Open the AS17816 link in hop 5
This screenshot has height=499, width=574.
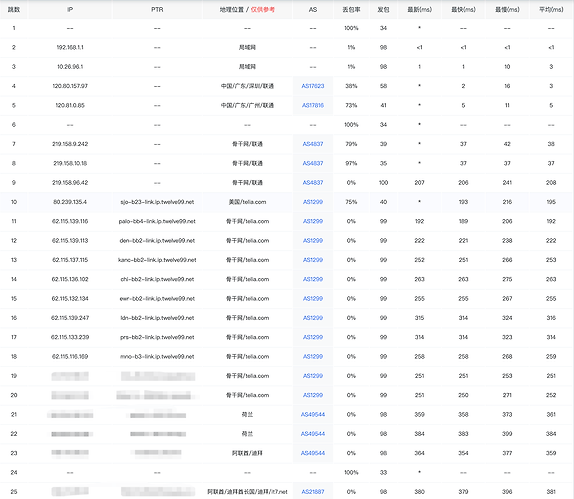(x=313, y=105)
